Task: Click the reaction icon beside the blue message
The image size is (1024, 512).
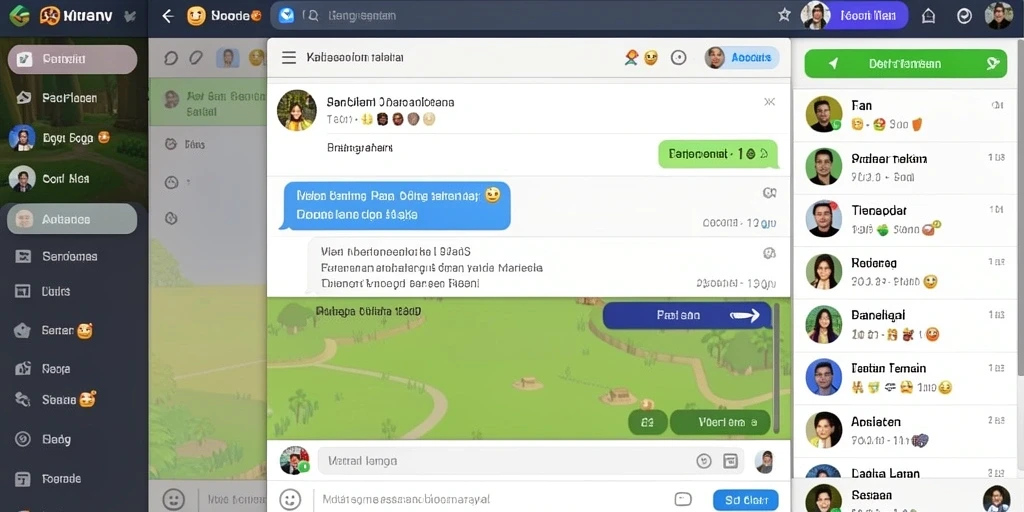Action: pyautogui.click(x=769, y=193)
